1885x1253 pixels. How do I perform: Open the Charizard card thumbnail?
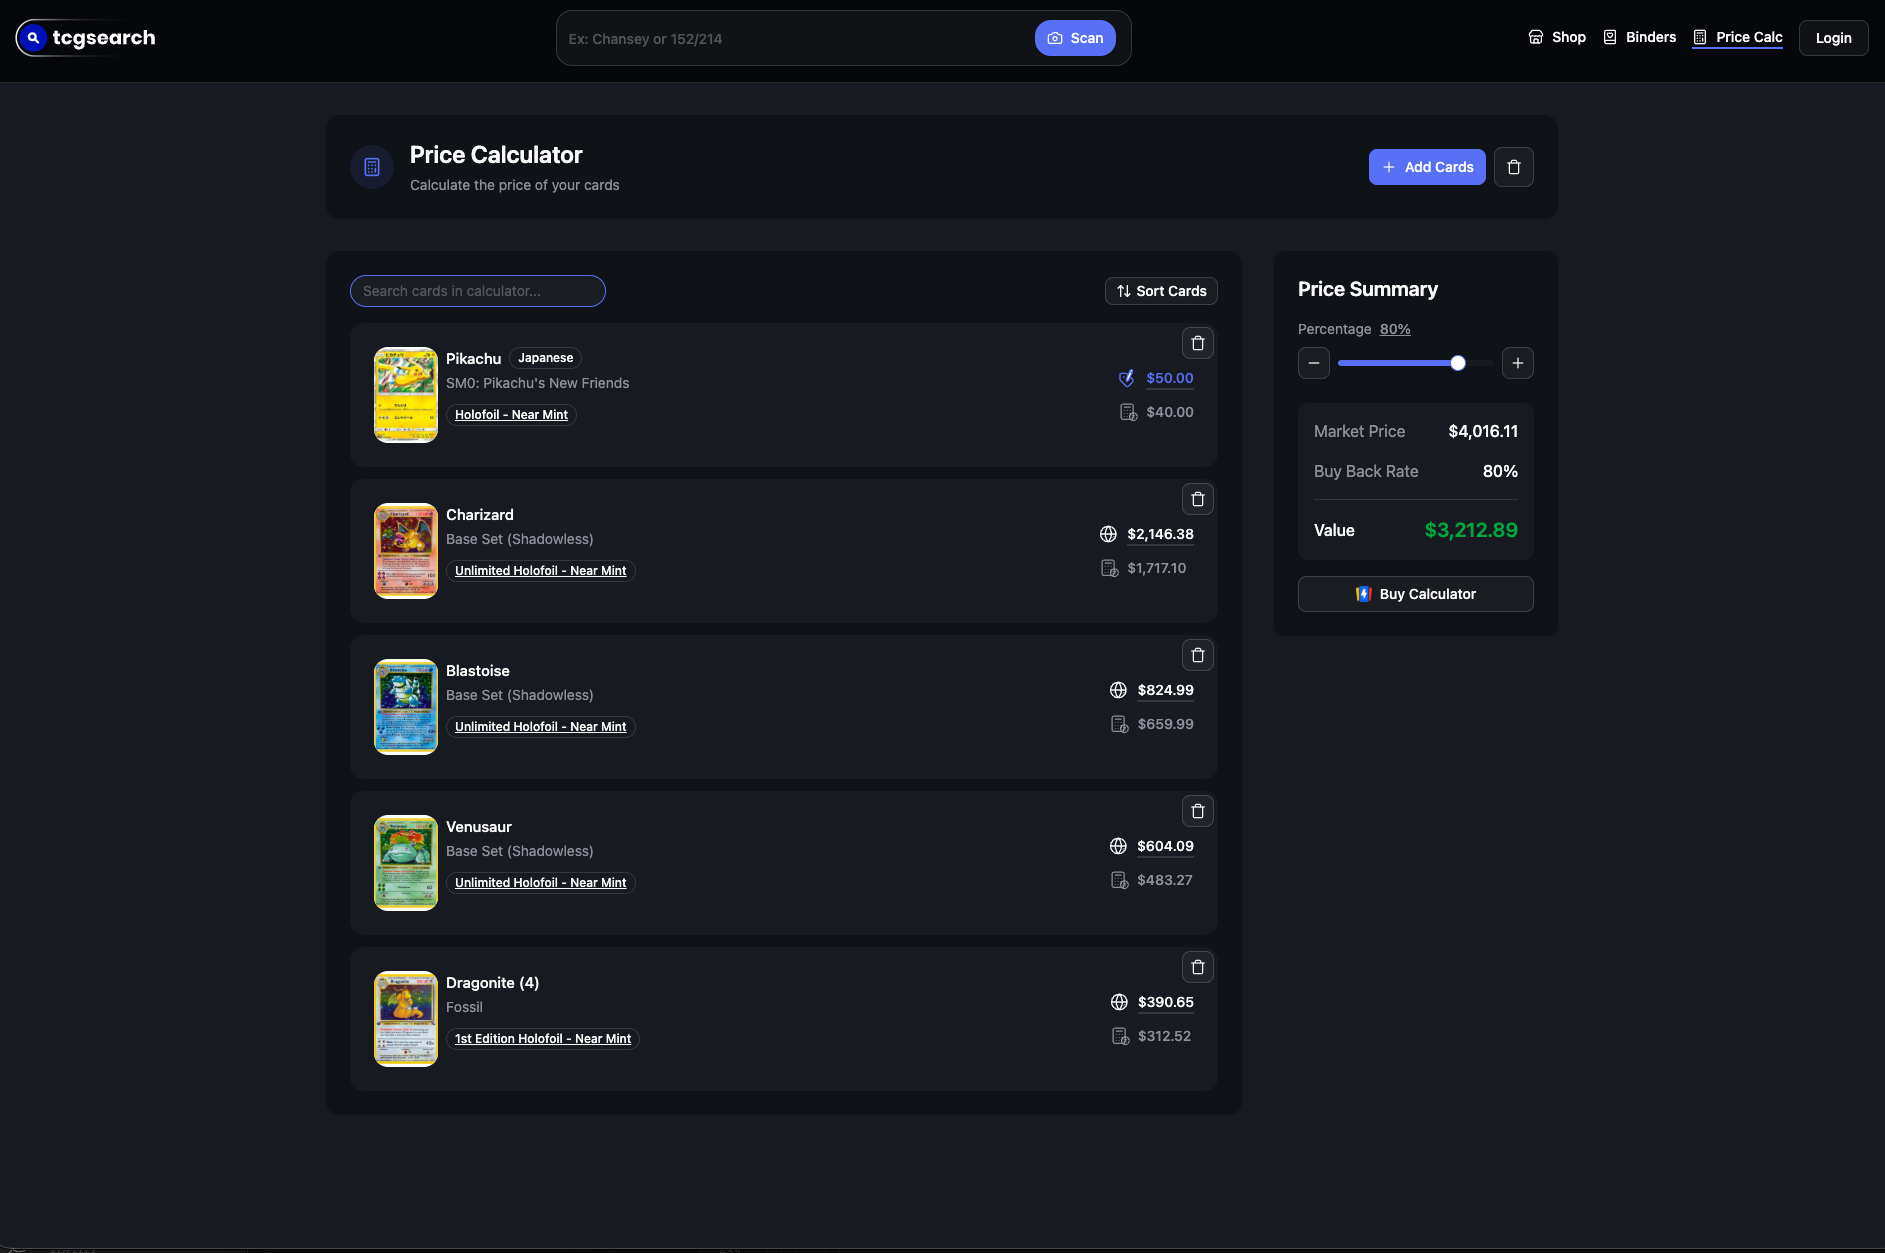click(406, 551)
